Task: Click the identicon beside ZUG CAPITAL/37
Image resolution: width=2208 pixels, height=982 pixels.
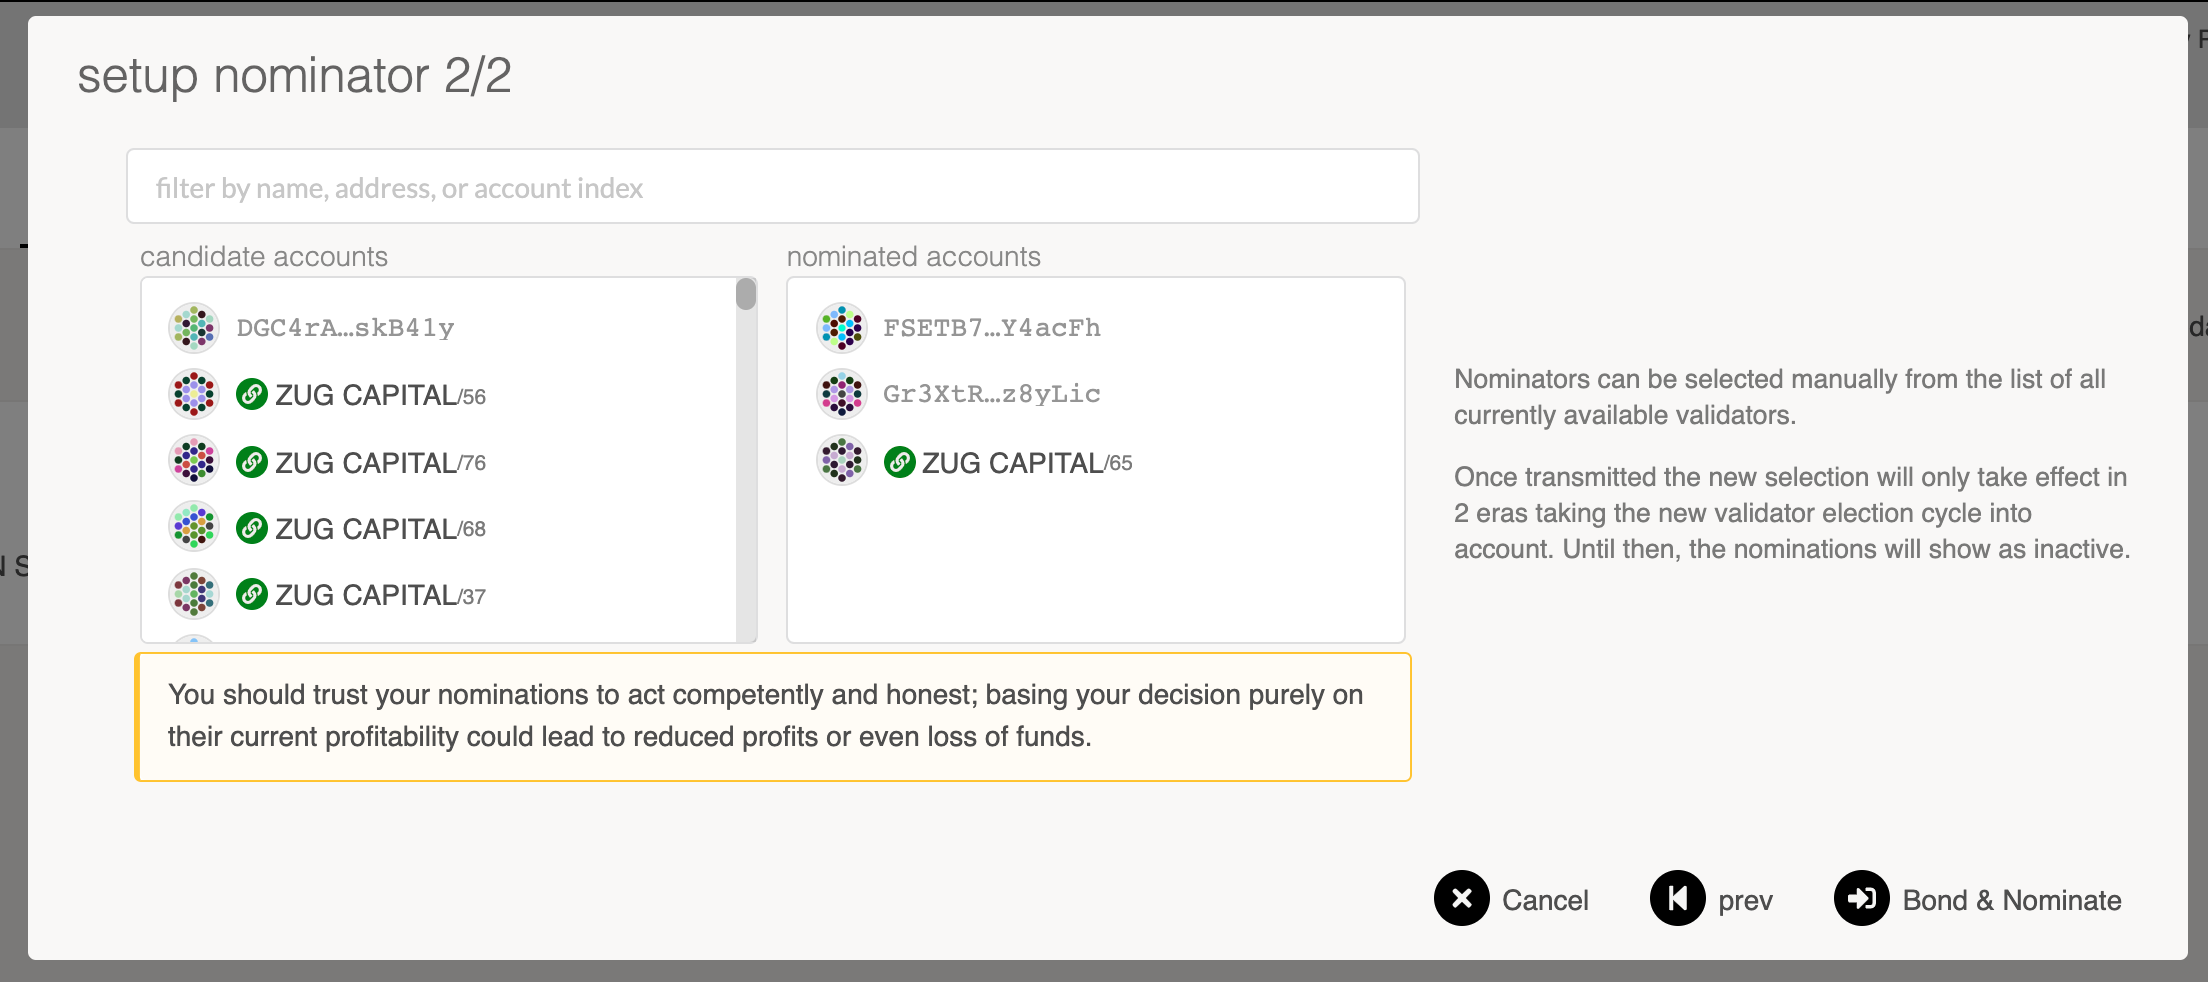Action: point(194,594)
